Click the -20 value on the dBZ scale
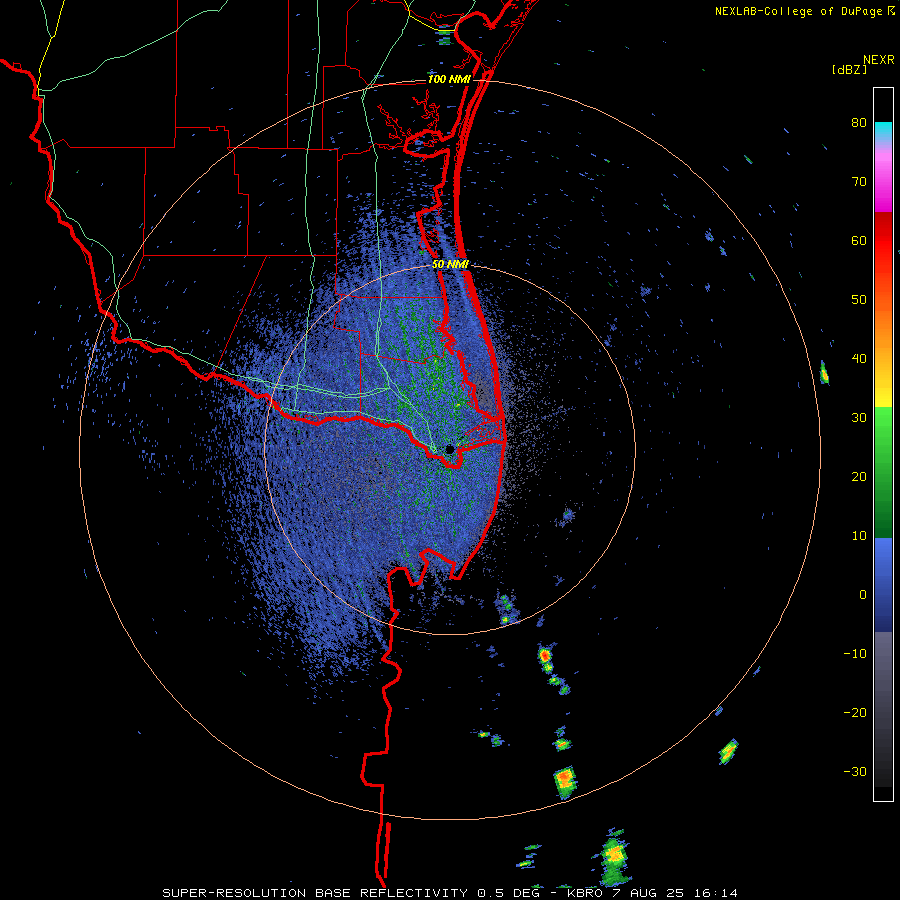900x900 pixels. click(855, 713)
